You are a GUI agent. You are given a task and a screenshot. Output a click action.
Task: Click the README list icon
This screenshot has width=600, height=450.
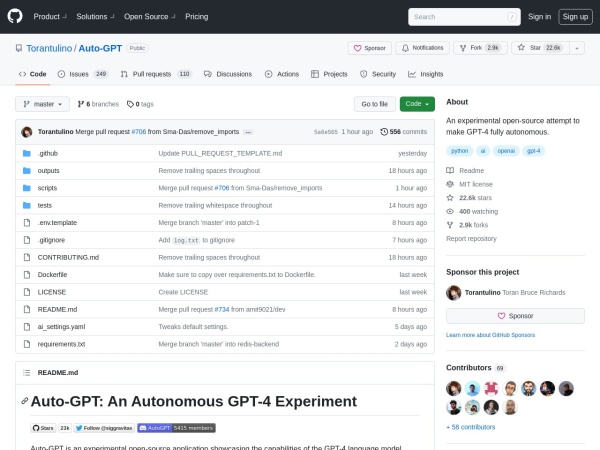(26, 372)
